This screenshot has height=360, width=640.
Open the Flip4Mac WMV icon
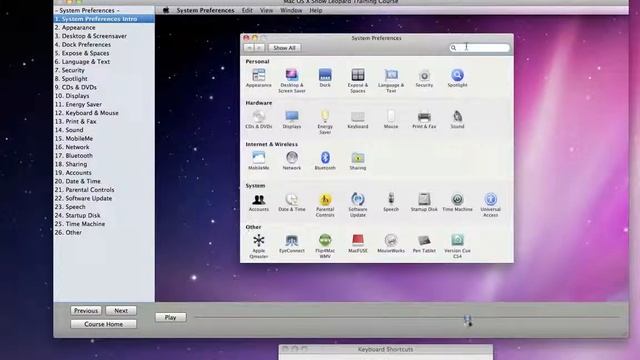point(325,240)
